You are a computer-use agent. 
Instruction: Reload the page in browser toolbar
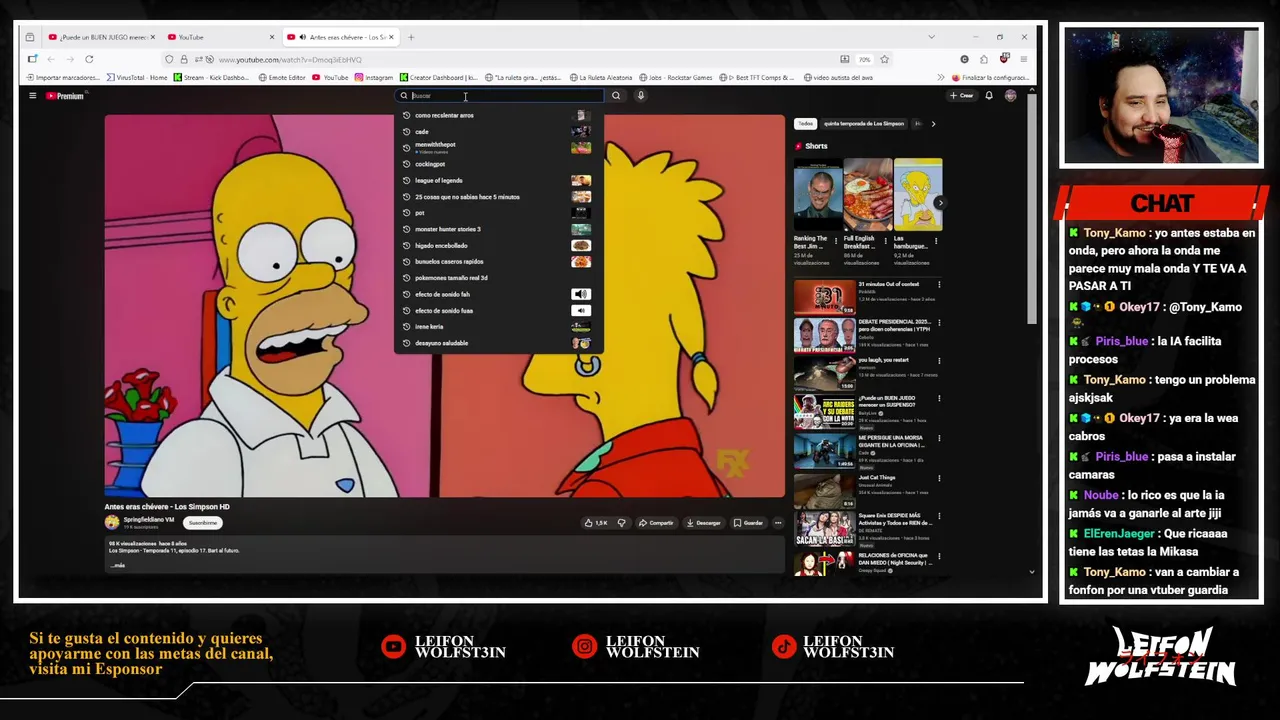point(89,59)
